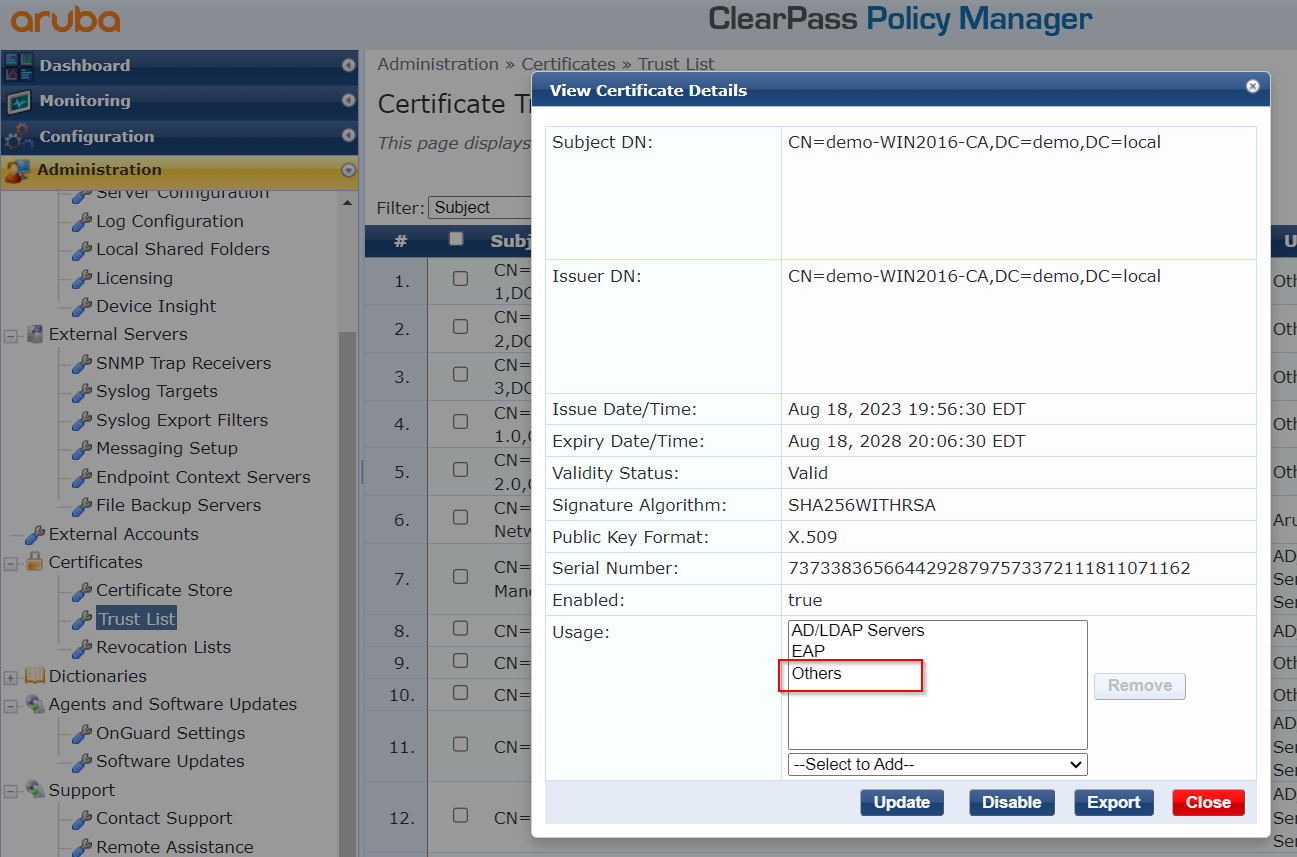
Task: Click wrench icon beside Certificate Store
Action: (82, 591)
